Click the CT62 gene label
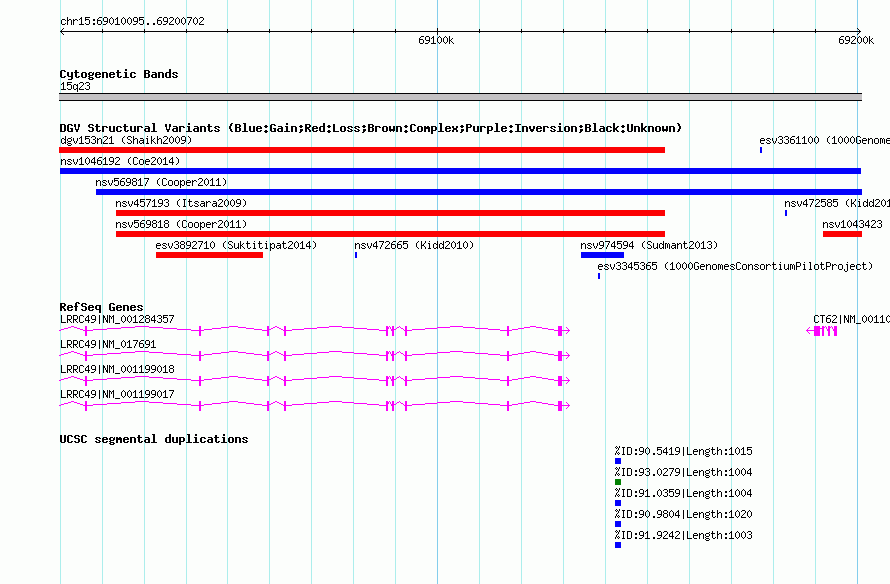Viewport: 890px width, 584px height. tap(851, 319)
